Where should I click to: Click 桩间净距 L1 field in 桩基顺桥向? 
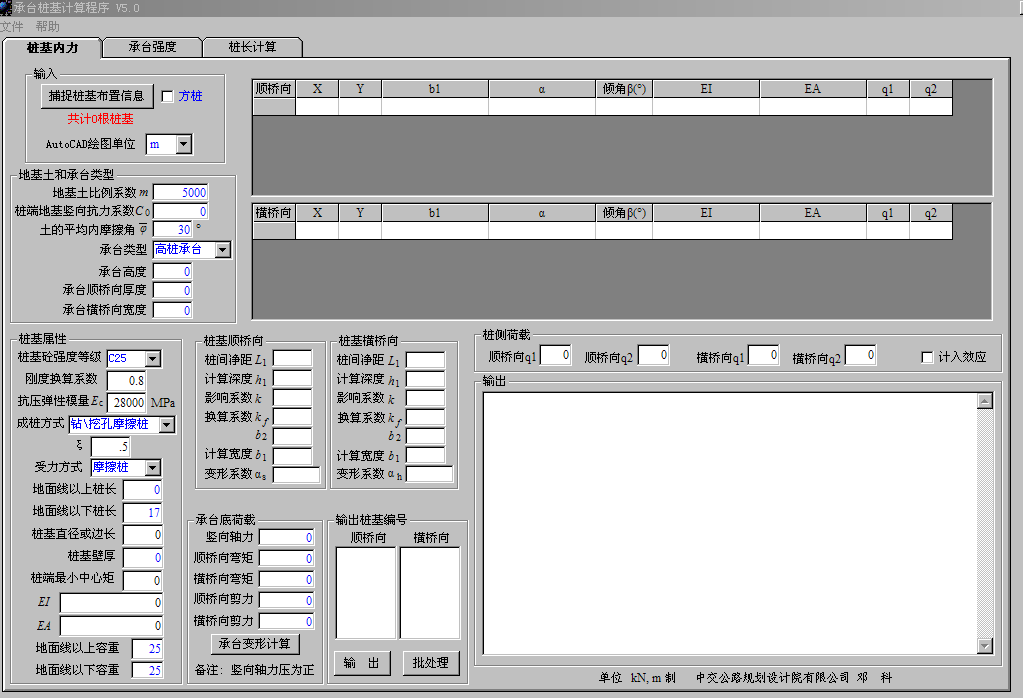(x=292, y=359)
